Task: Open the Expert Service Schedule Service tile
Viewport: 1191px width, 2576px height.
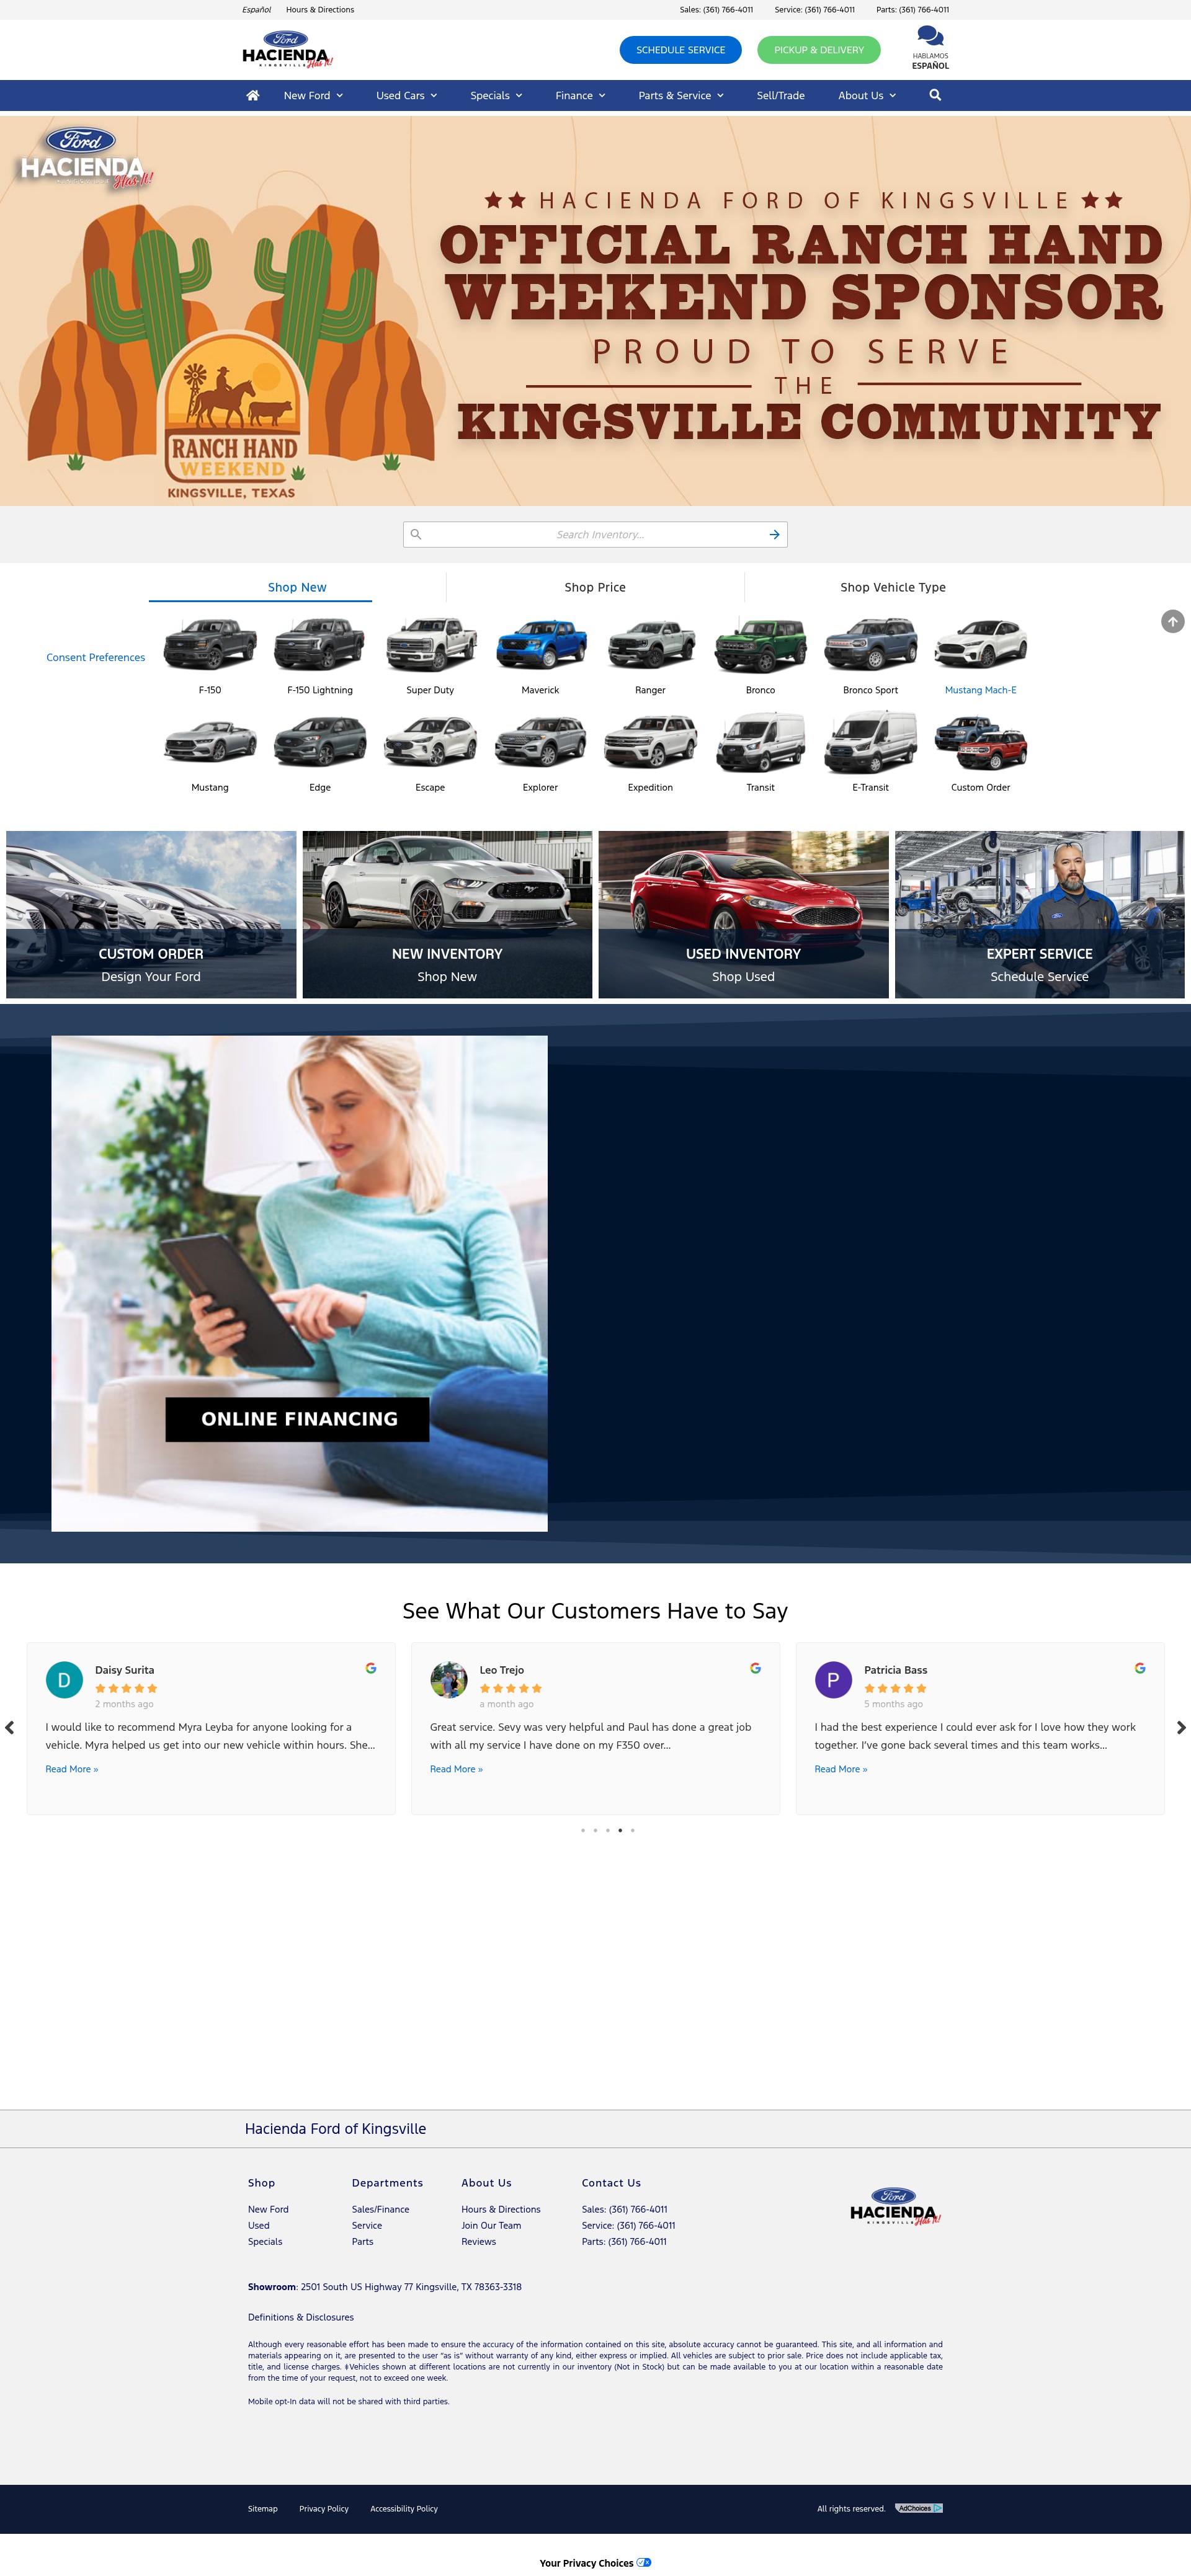Action: click(x=1040, y=914)
